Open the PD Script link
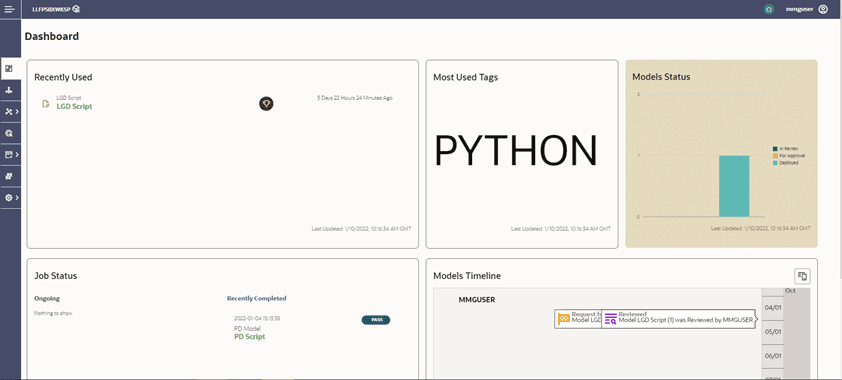Image resolution: width=842 pixels, height=380 pixels. pyautogui.click(x=250, y=337)
